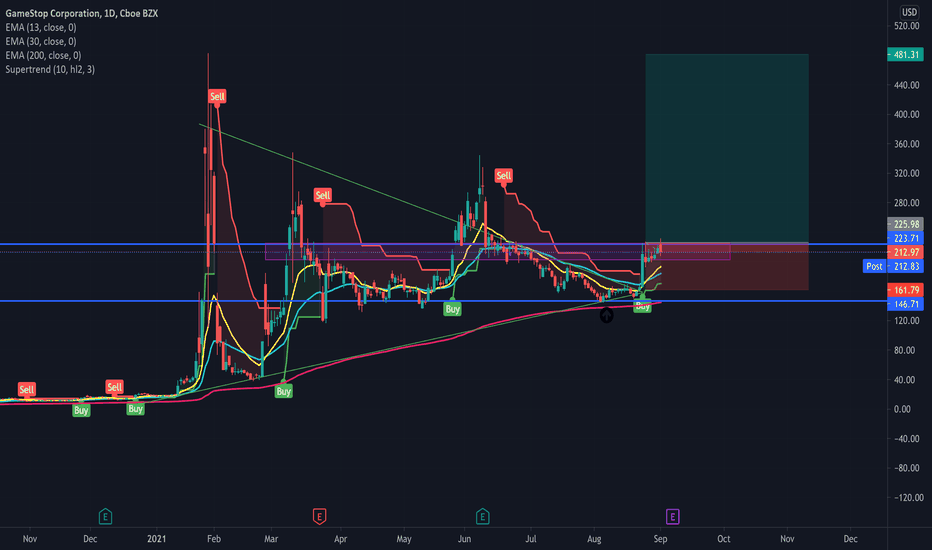Click the Sell marker between Dec and 2021
This screenshot has width=932, height=550.
tap(114, 387)
